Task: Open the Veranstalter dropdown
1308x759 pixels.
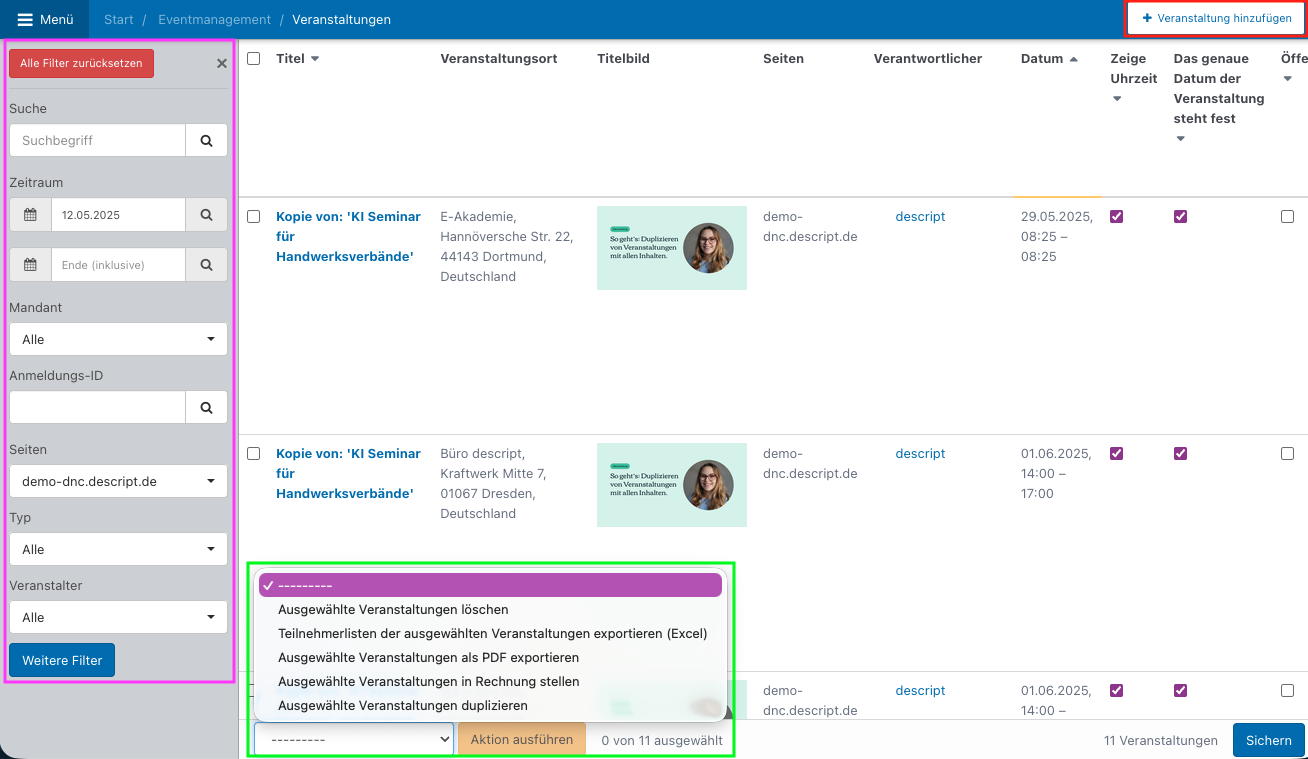Action: 118,617
